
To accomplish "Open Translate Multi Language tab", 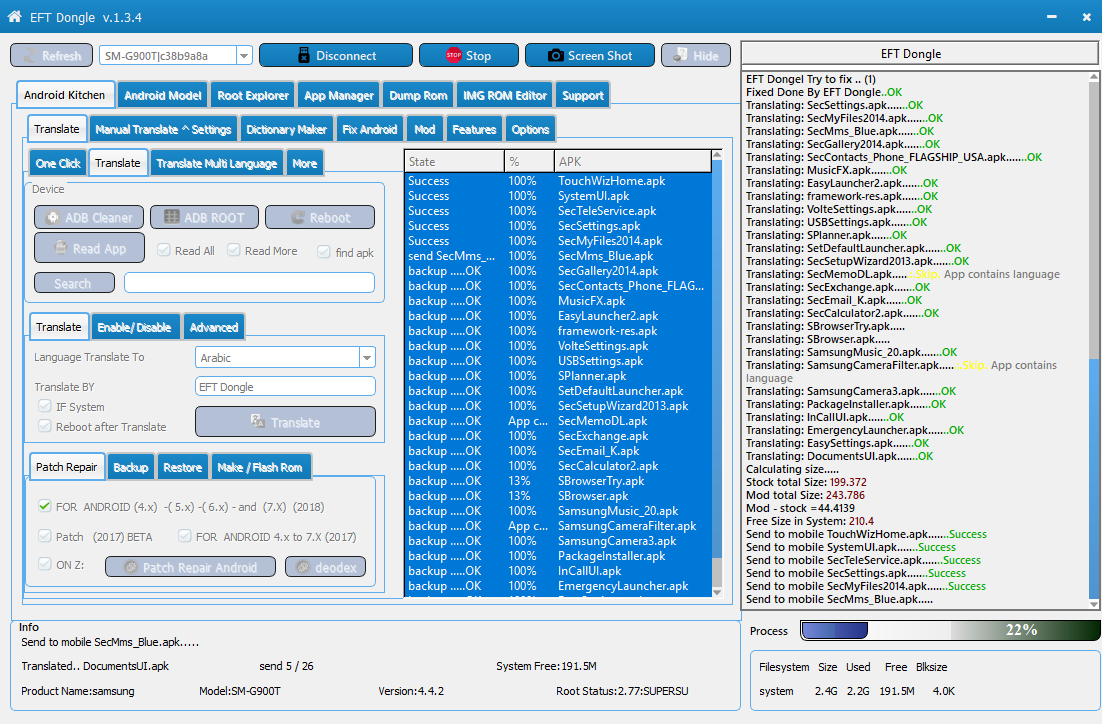I will click(x=216, y=163).
